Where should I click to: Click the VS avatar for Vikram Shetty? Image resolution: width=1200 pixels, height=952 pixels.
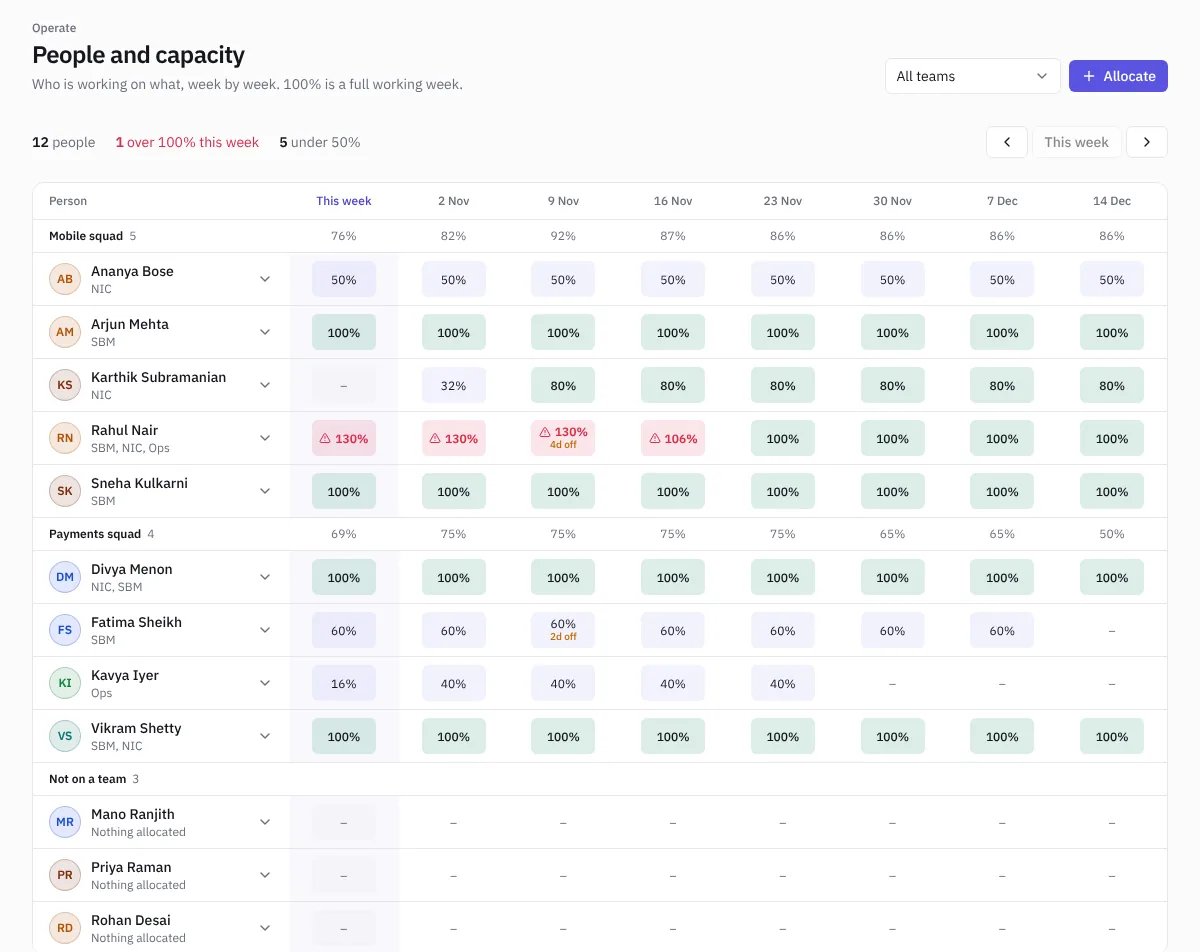coord(65,736)
